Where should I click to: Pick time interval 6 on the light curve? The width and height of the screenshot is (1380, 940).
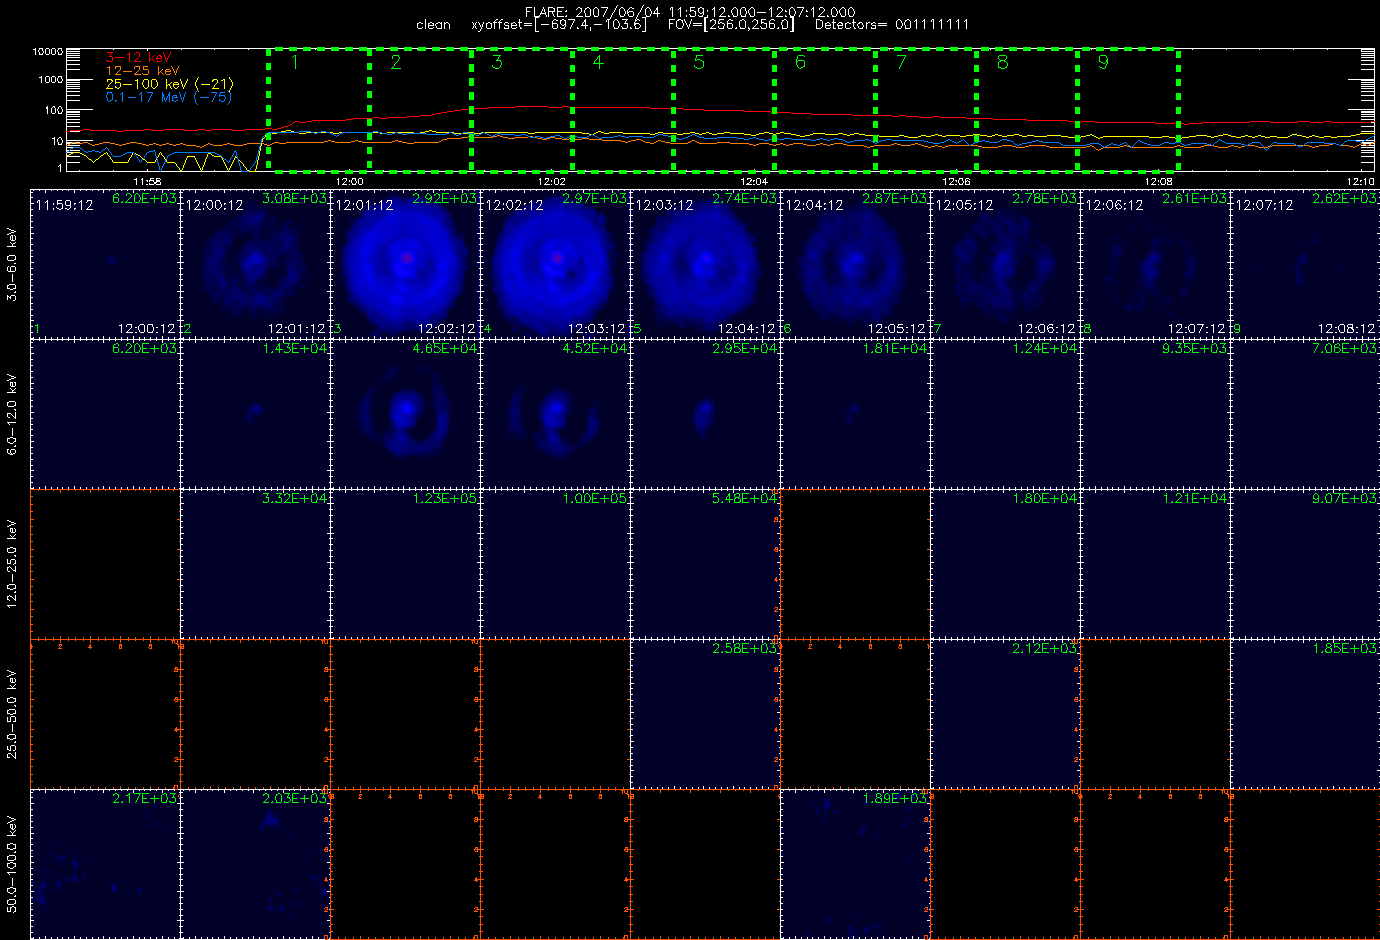coord(825,109)
